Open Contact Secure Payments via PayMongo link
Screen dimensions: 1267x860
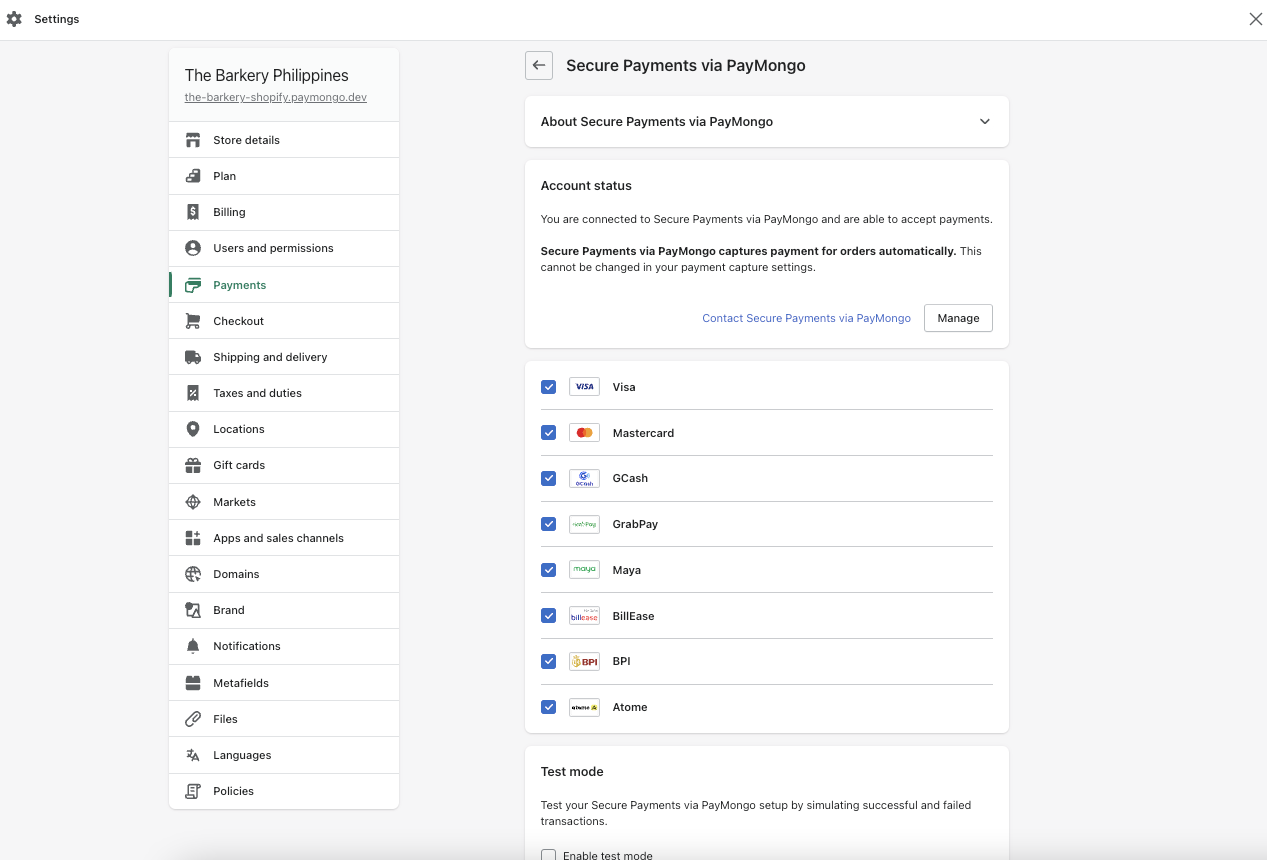806,318
